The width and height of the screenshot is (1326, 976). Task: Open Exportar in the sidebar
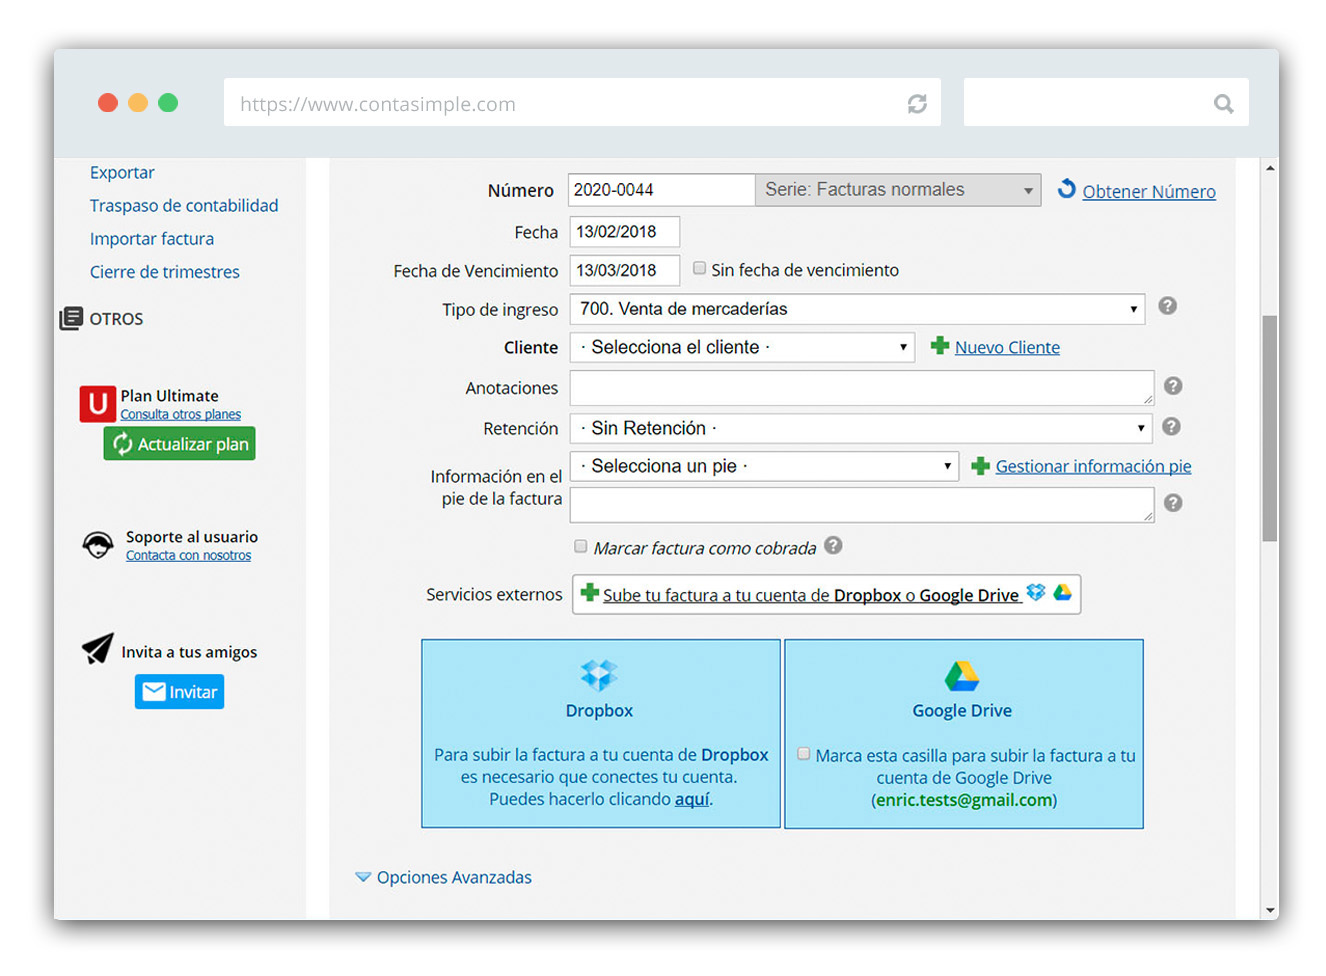pyautogui.click(x=122, y=172)
